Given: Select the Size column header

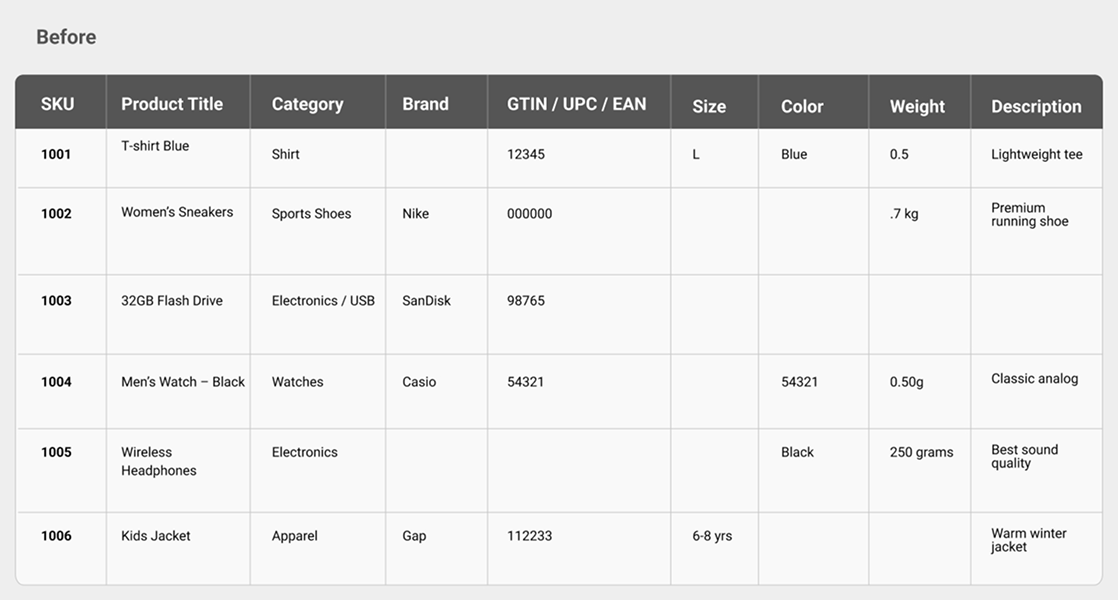Looking at the screenshot, I should [x=709, y=106].
